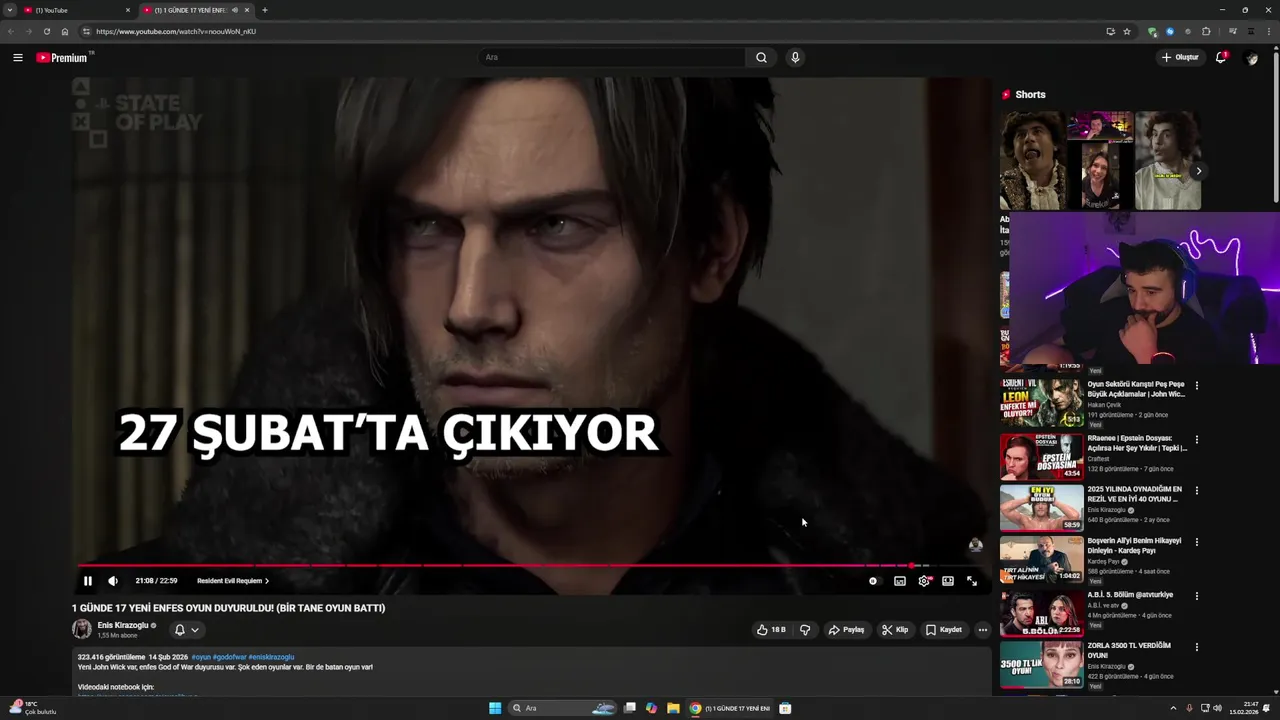This screenshot has height=720, width=1280.
Task: Click the #eniskirazoglu hashtag
Action: (x=271, y=657)
